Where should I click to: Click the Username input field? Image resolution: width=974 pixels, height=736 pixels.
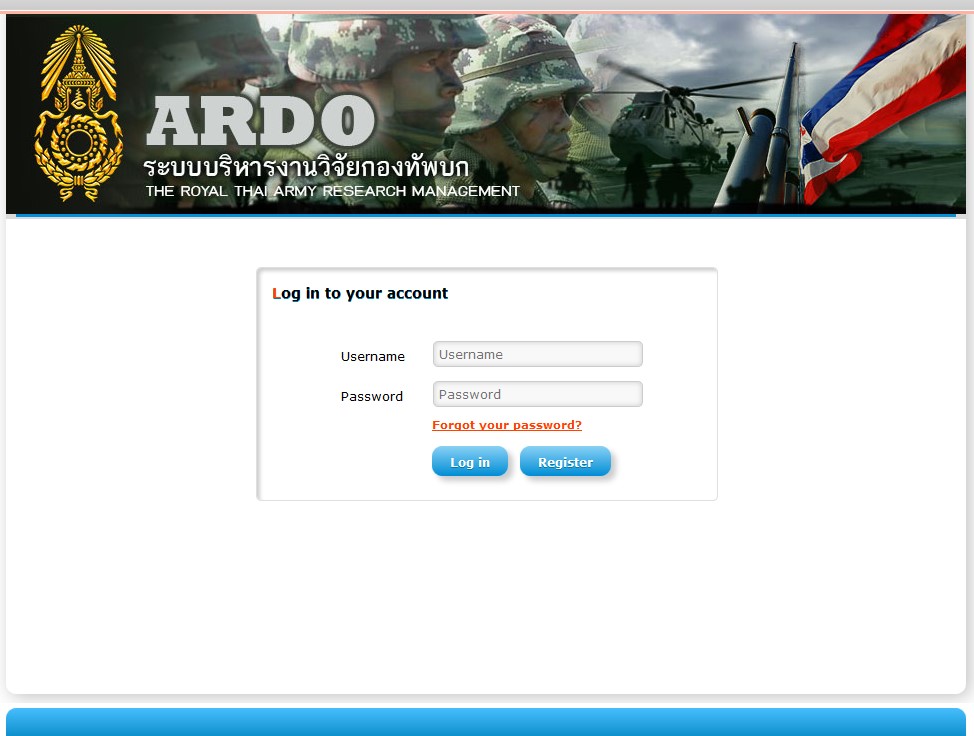point(537,354)
